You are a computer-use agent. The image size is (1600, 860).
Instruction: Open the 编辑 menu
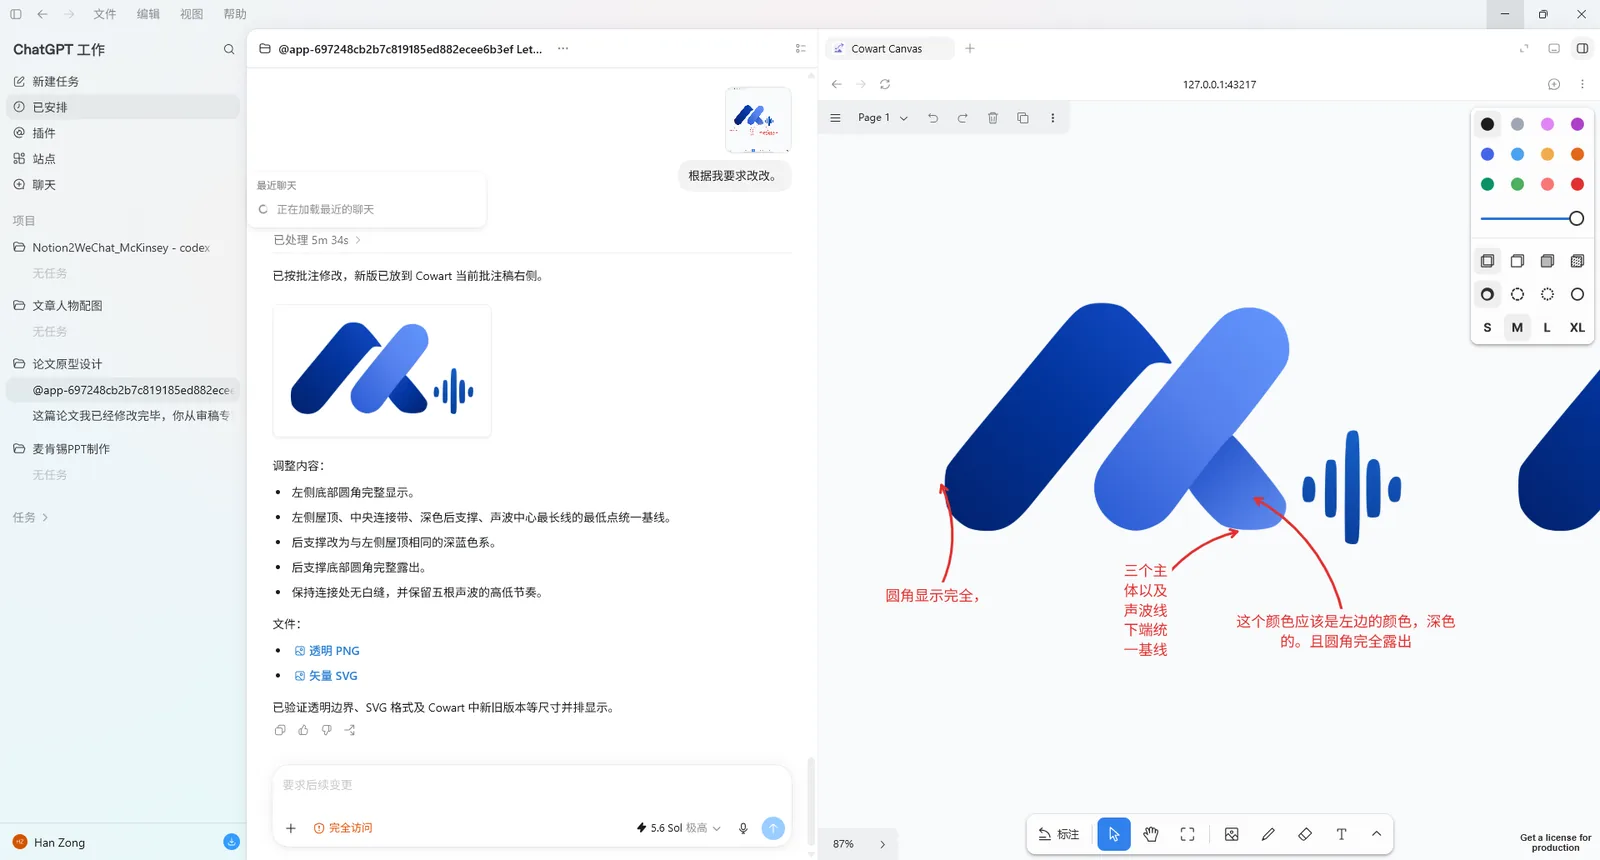(x=148, y=14)
